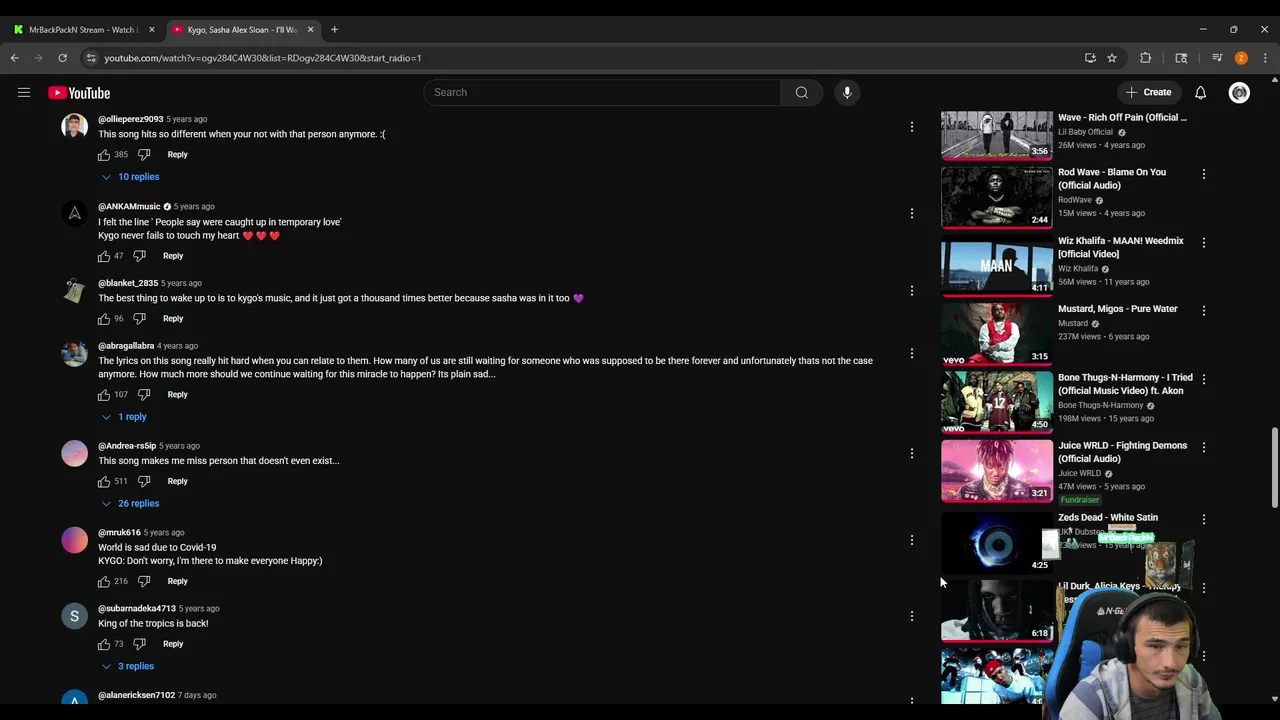
Task: Open Rod Wave Blame On You title
Action: tap(1112, 179)
